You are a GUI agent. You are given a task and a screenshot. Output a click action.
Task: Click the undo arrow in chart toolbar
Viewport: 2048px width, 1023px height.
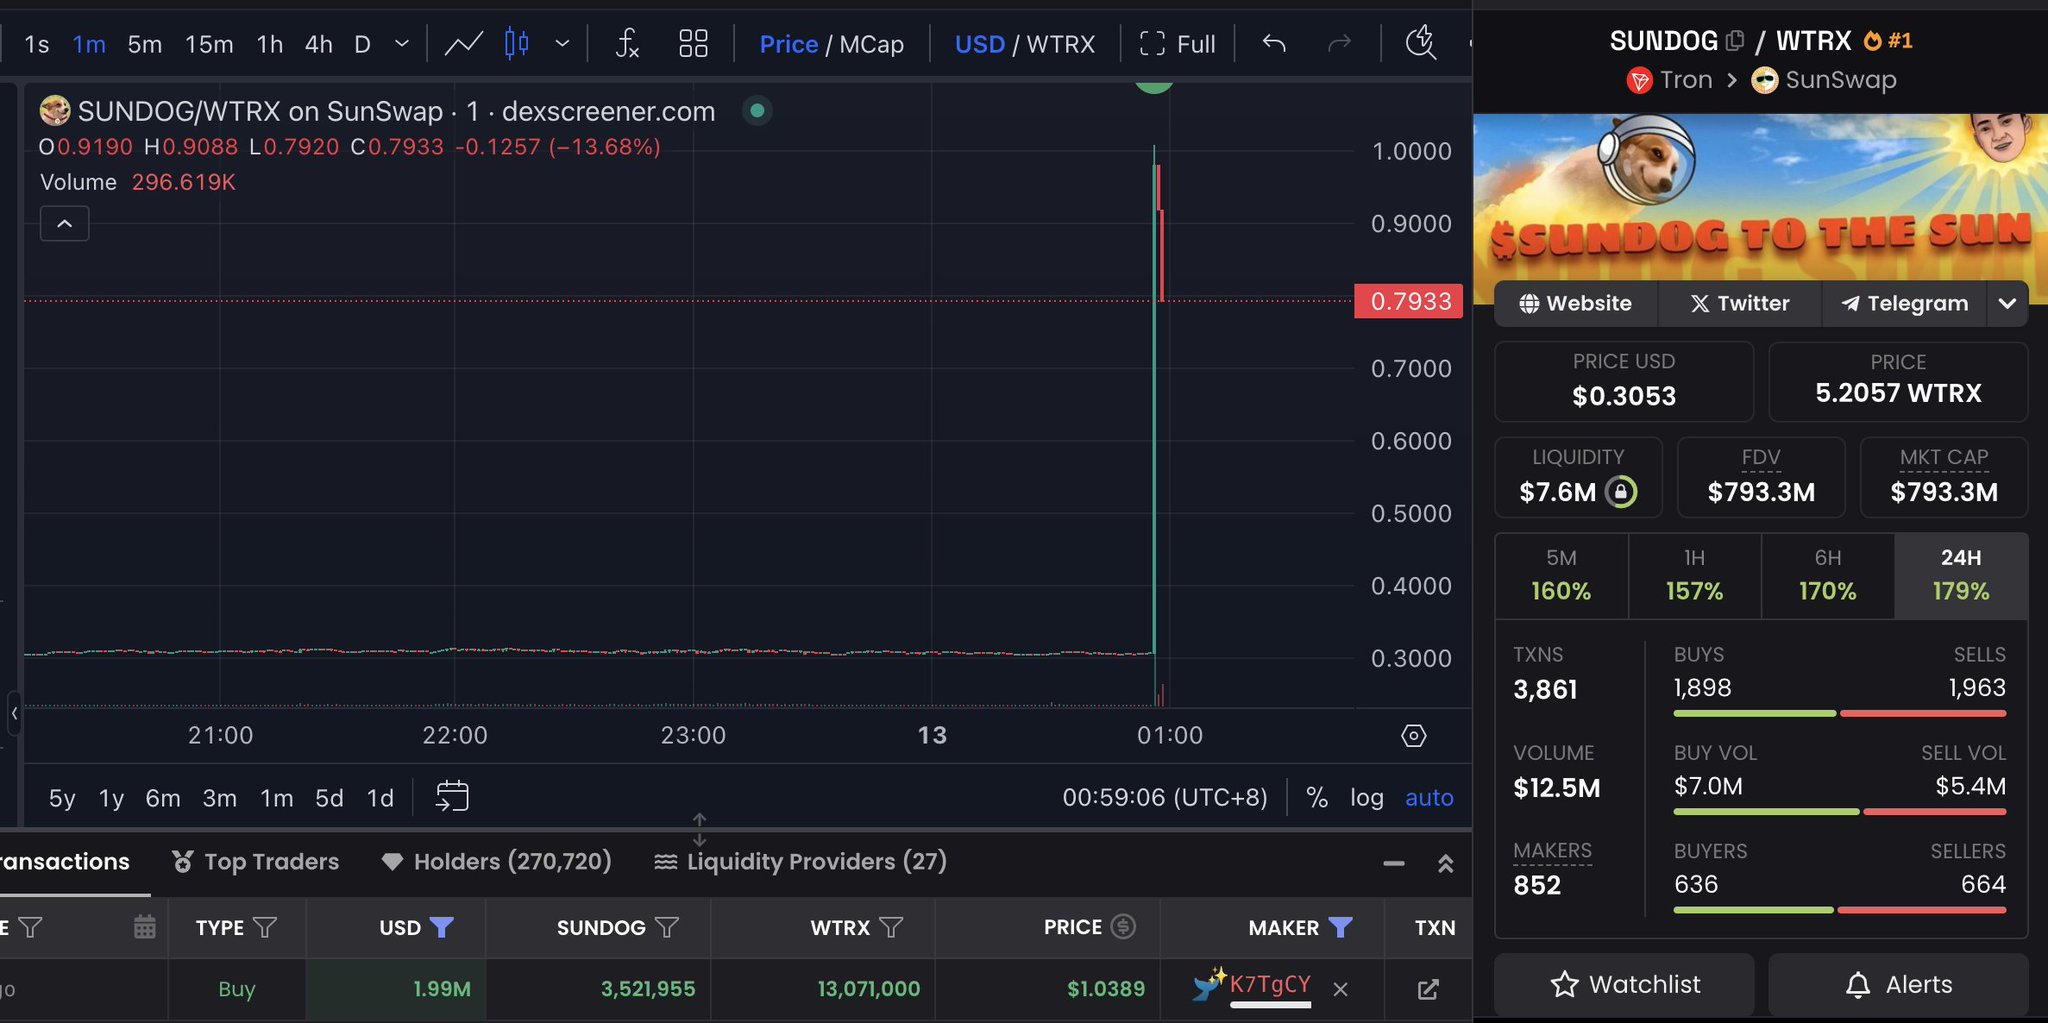tap(1273, 44)
